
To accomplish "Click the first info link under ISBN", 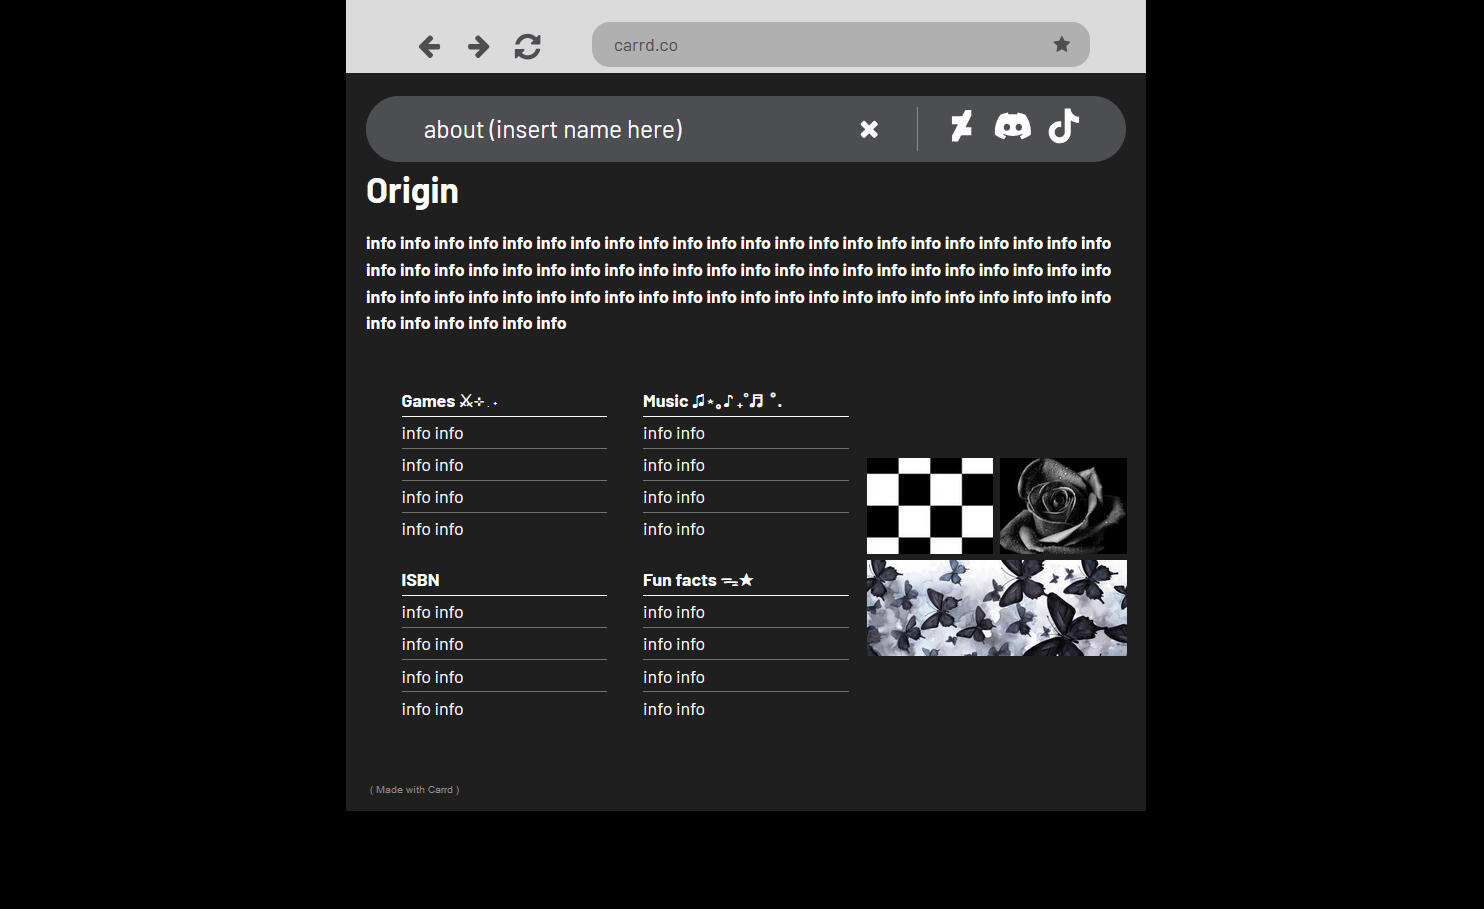I will [432, 612].
